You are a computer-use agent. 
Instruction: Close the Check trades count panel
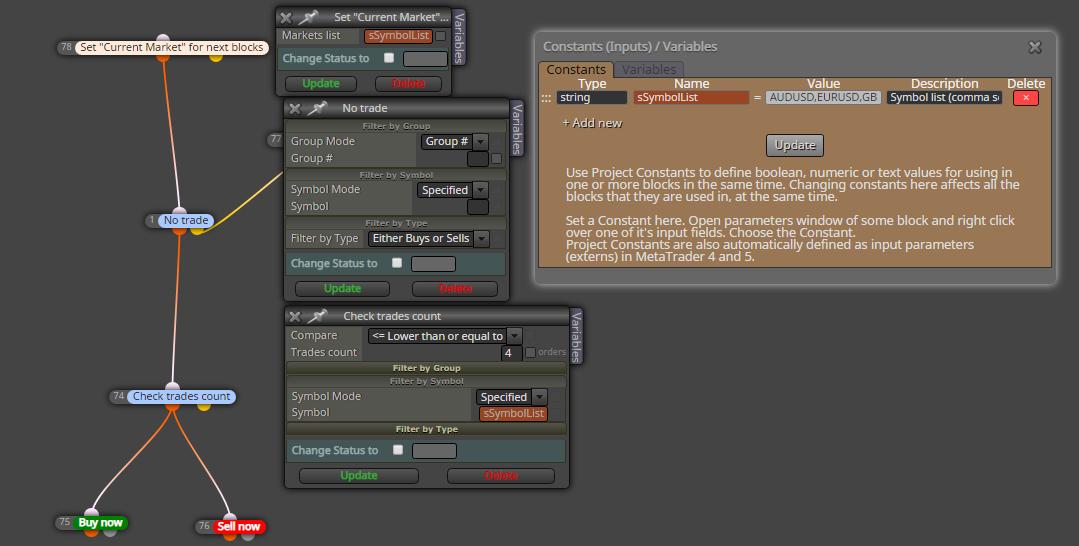[295, 316]
